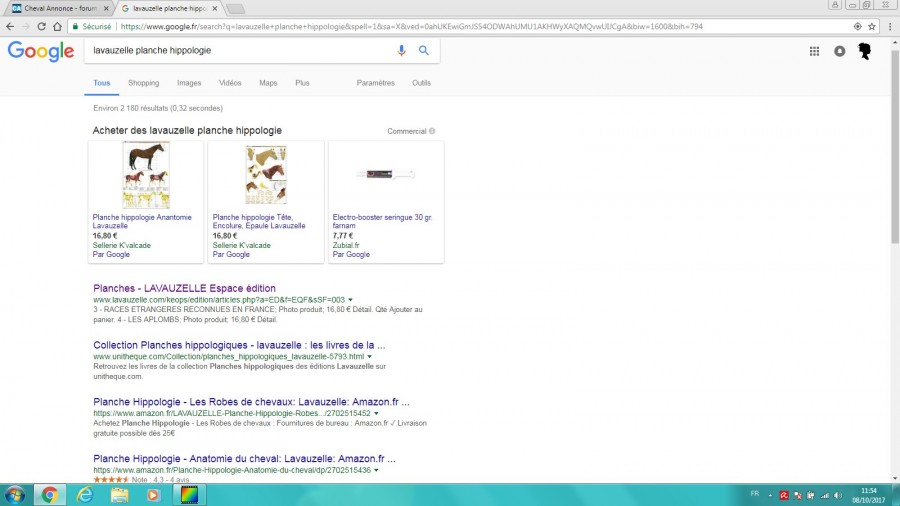Open the Plus search menu
Screen dimensions: 900x506
click(x=302, y=83)
